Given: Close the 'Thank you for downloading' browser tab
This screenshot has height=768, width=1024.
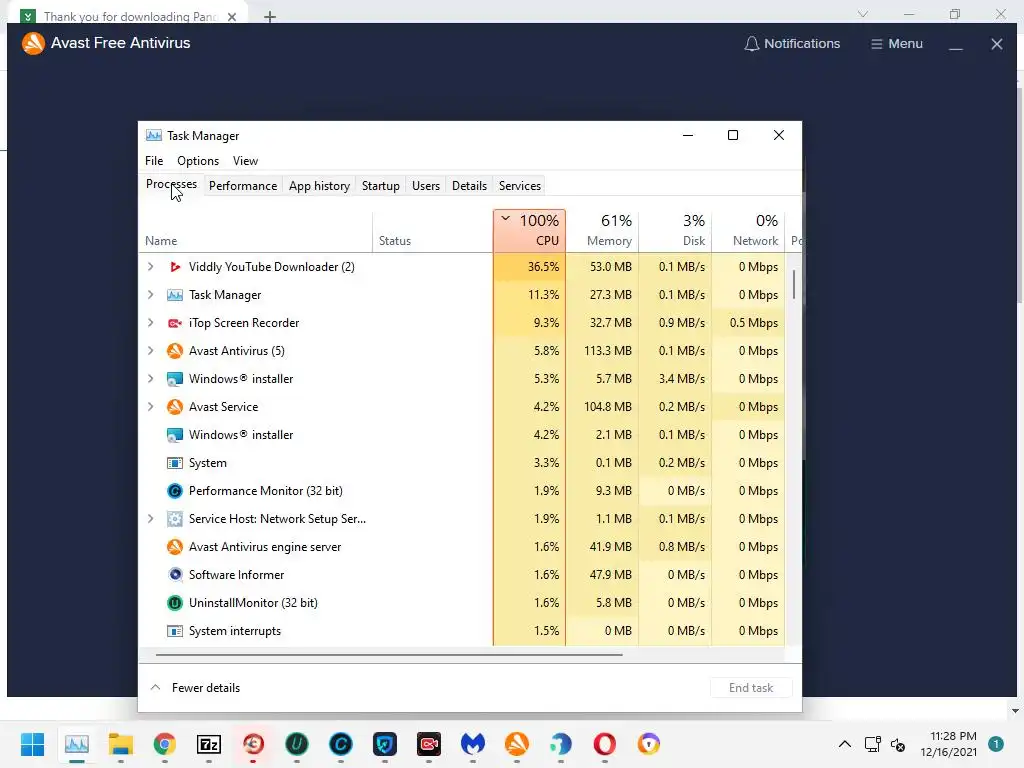Looking at the screenshot, I should coord(232,17).
